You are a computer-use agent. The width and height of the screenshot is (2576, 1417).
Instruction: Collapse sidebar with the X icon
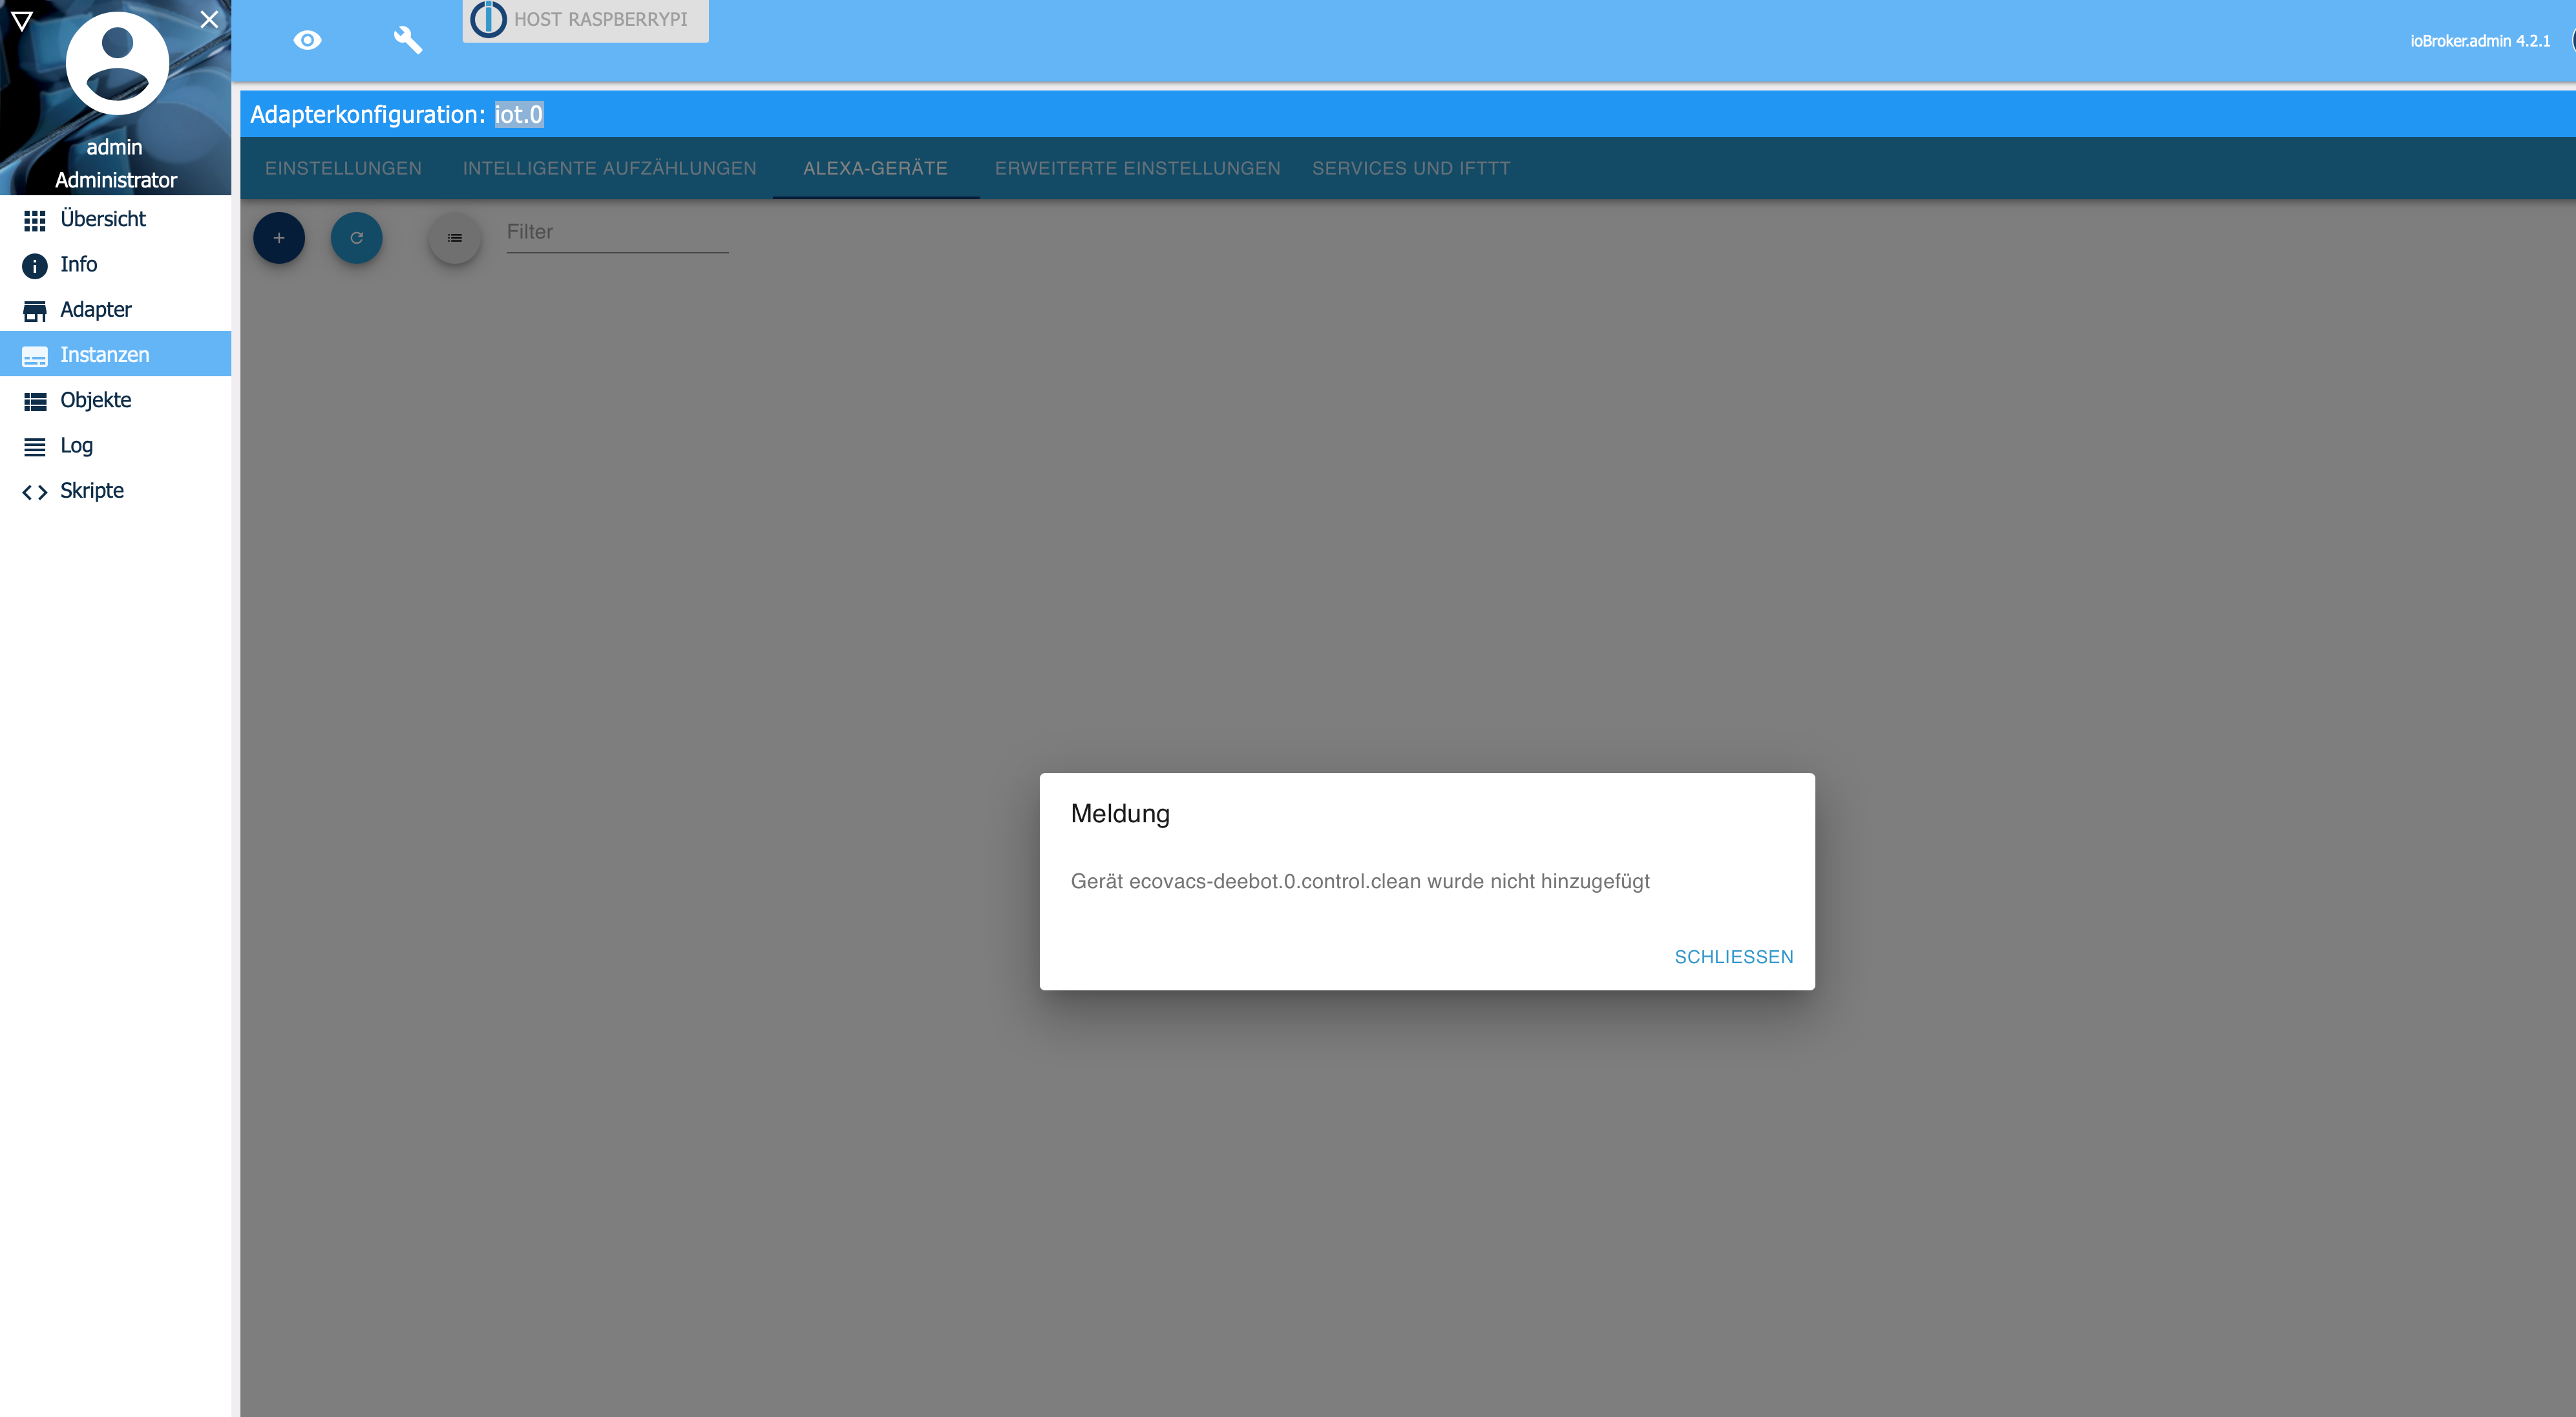point(208,19)
